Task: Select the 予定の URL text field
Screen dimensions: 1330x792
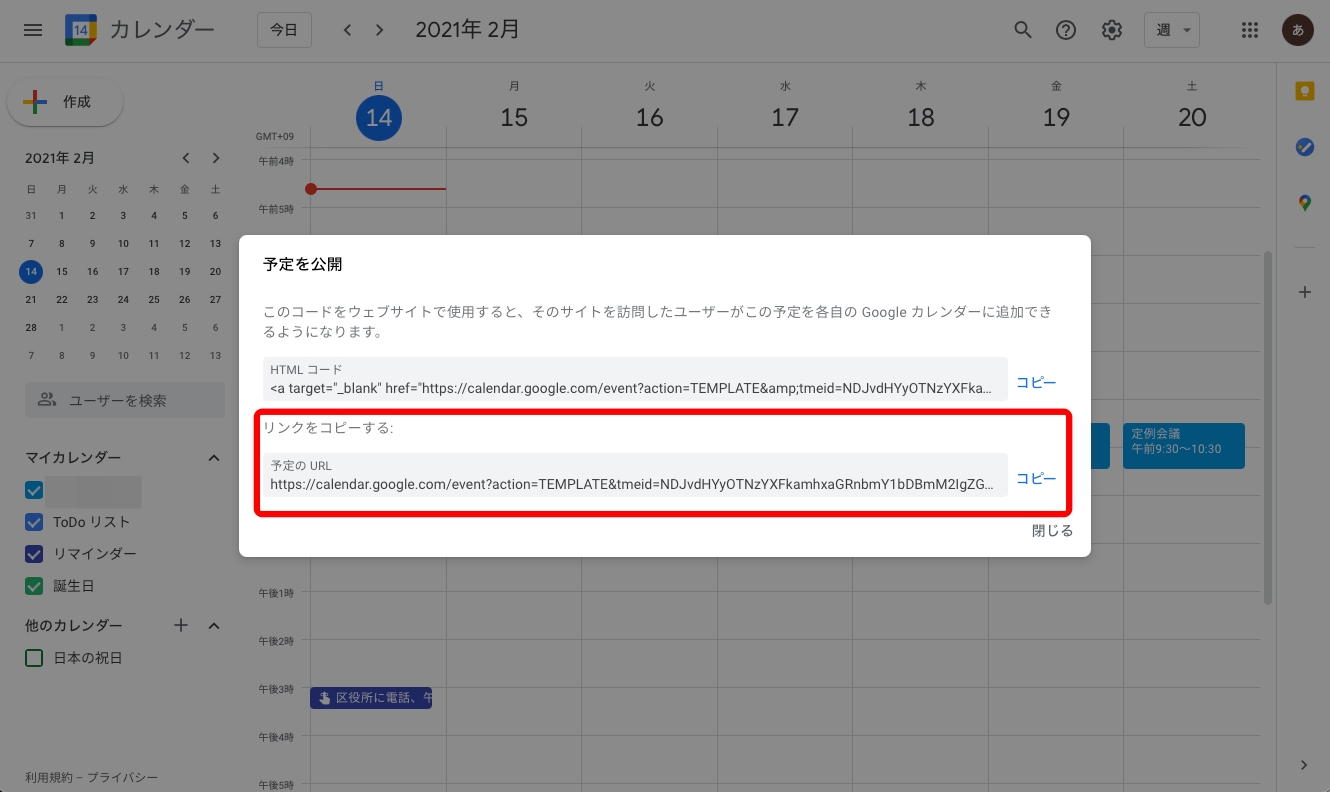Action: click(635, 475)
